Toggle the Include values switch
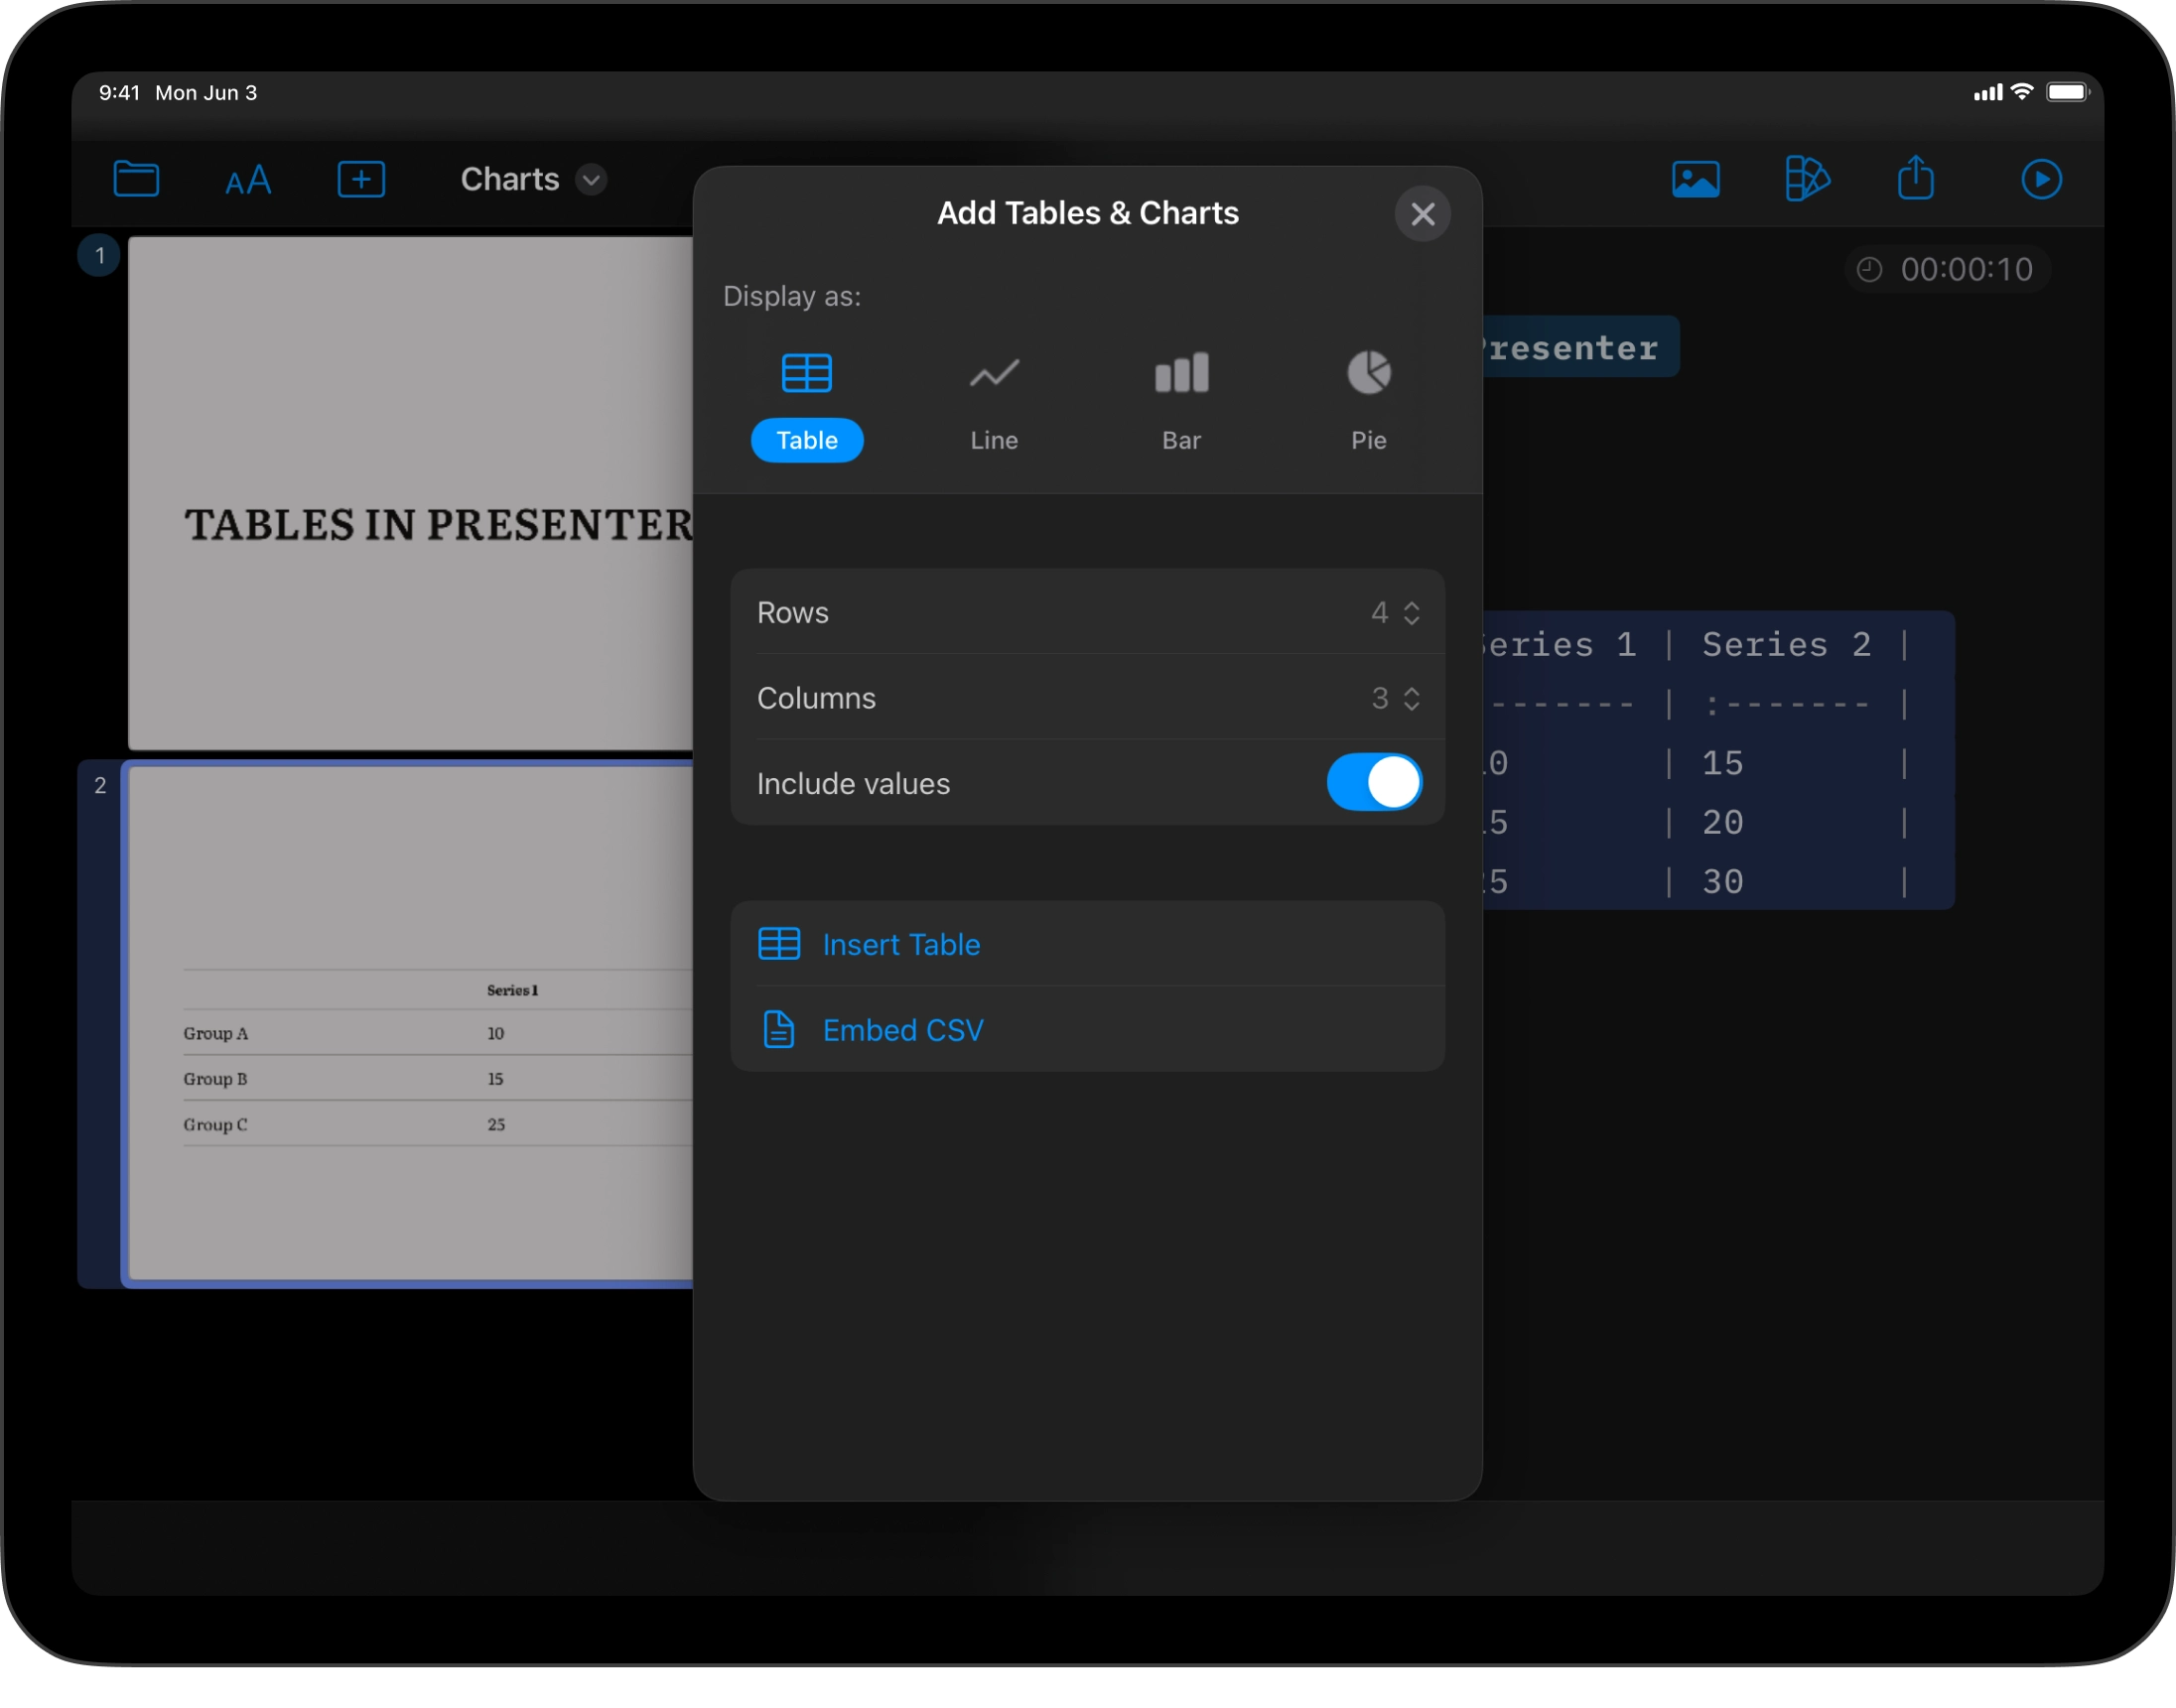 tap(1373, 782)
